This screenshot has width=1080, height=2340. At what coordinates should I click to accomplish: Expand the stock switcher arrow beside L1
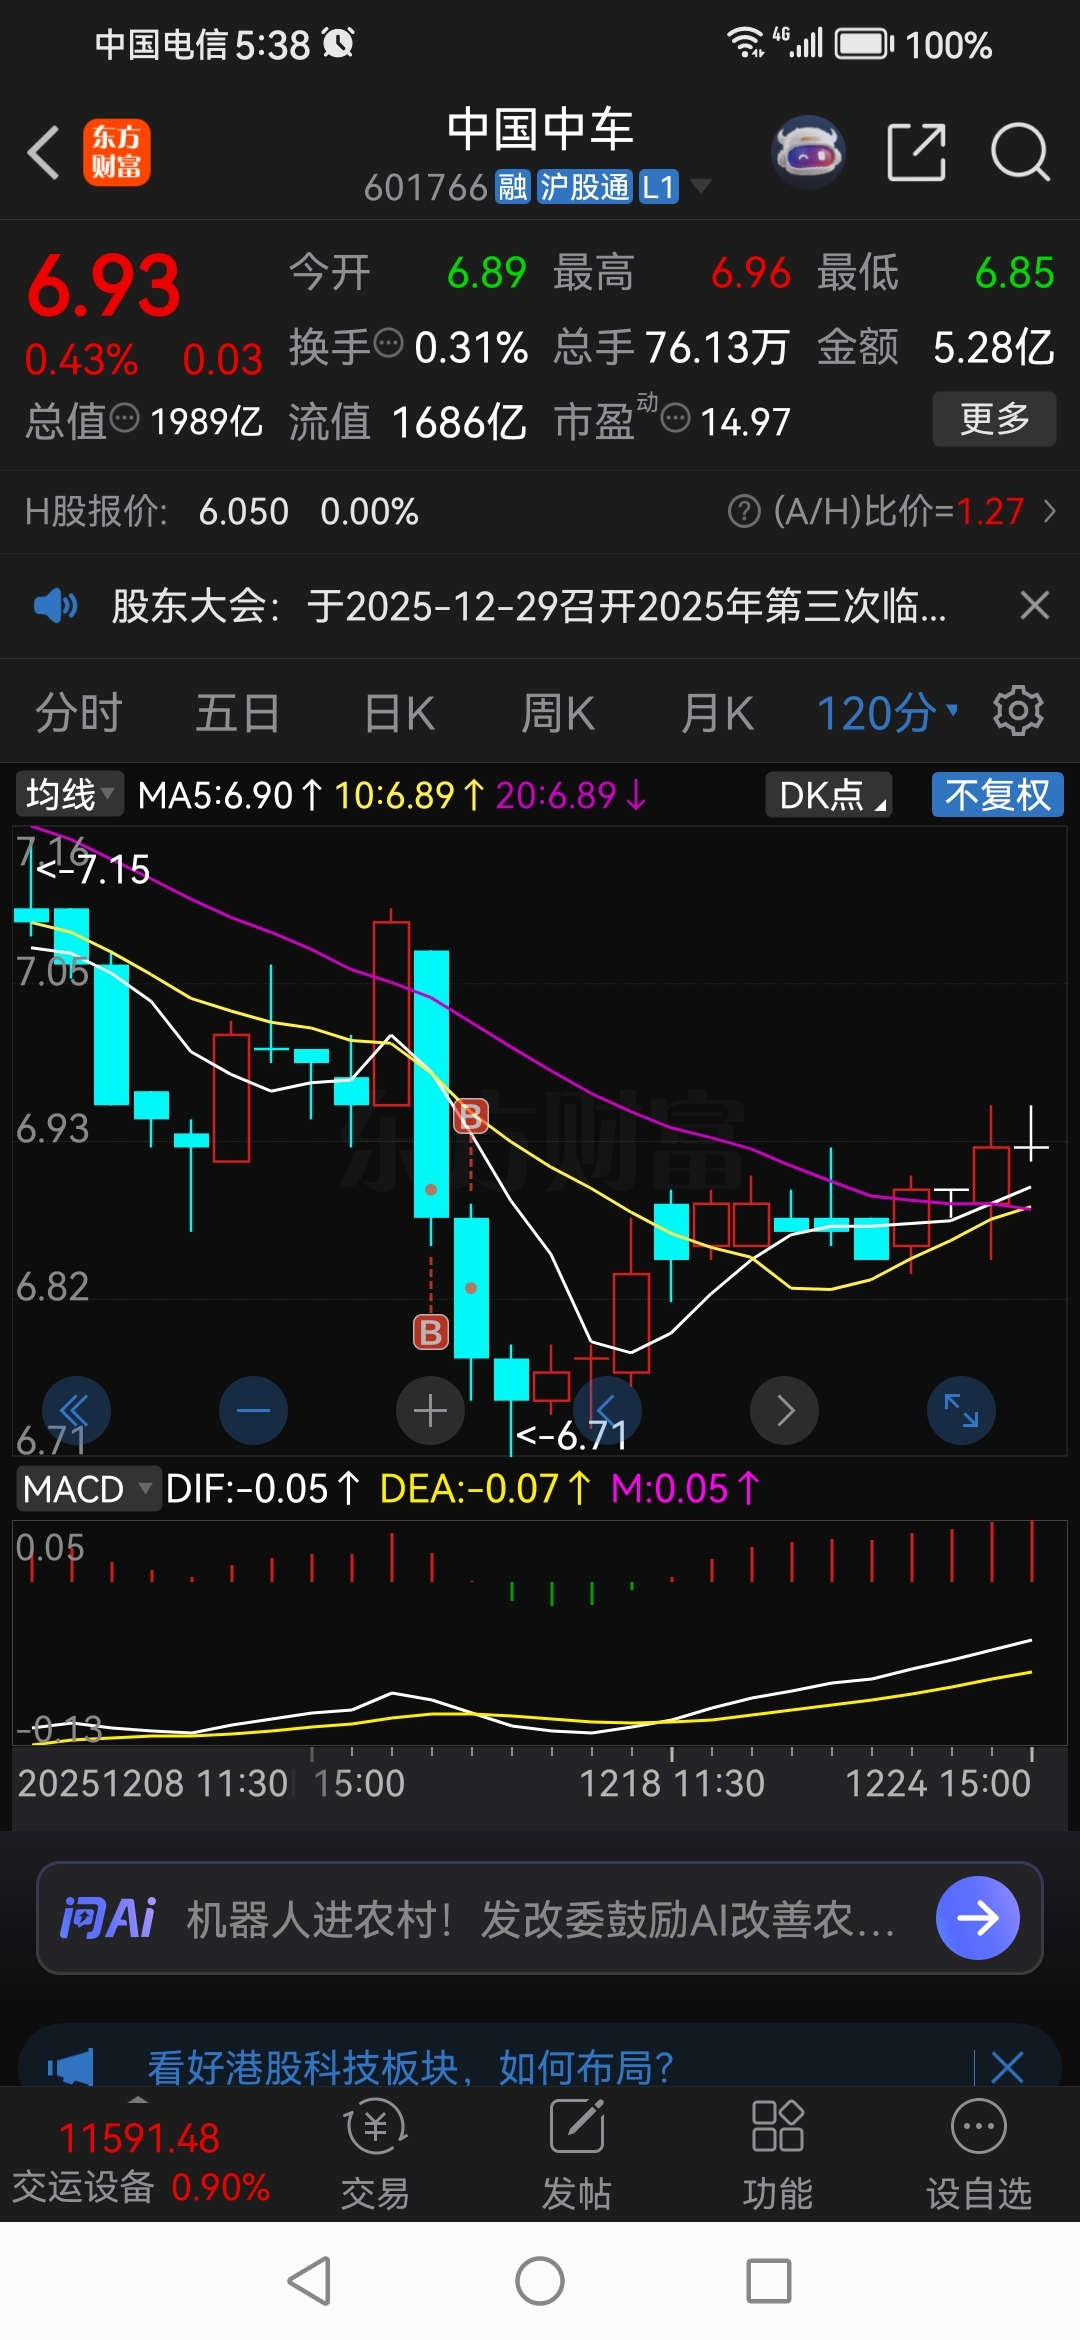click(x=701, y=186)
